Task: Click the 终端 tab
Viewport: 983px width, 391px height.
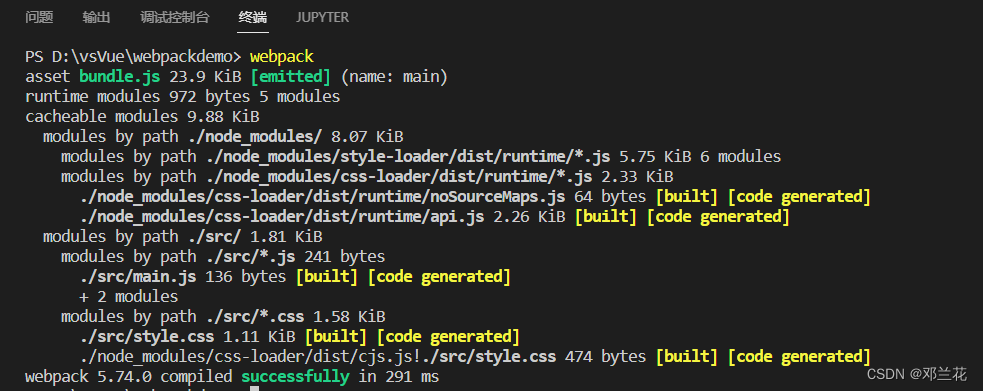Action: (253, 18)
